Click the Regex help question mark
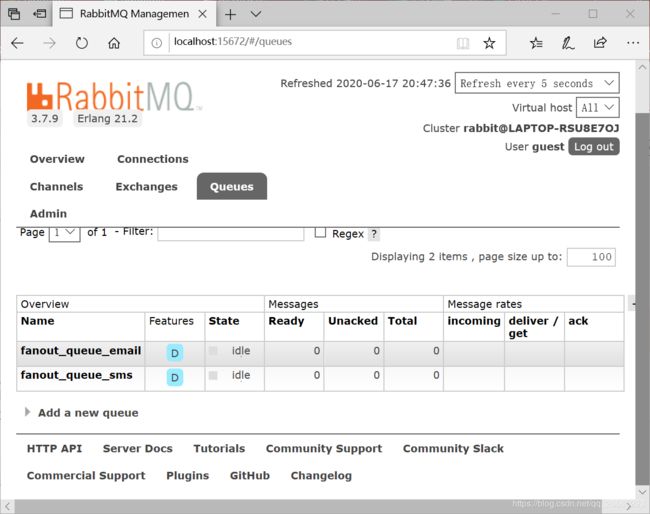The image size is (650, 514). click(x=374, y=234)
